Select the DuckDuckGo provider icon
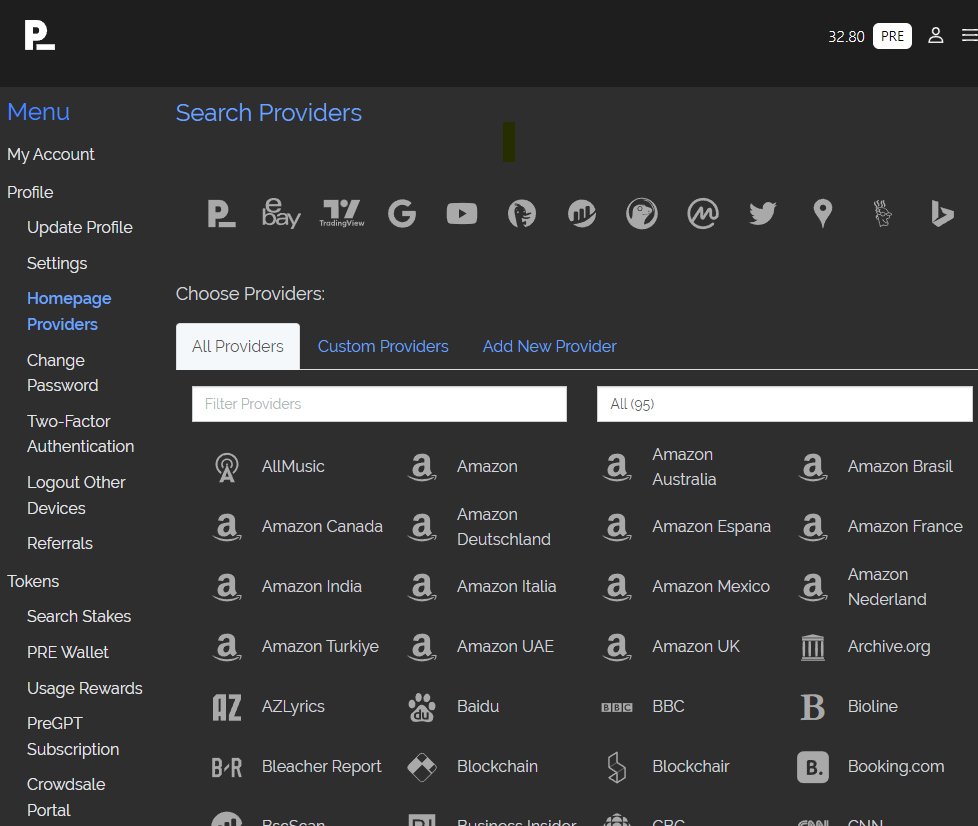Image resolution: width=978 pixels, height=826 pixels. pyautogui.click(x=521, y=214)
